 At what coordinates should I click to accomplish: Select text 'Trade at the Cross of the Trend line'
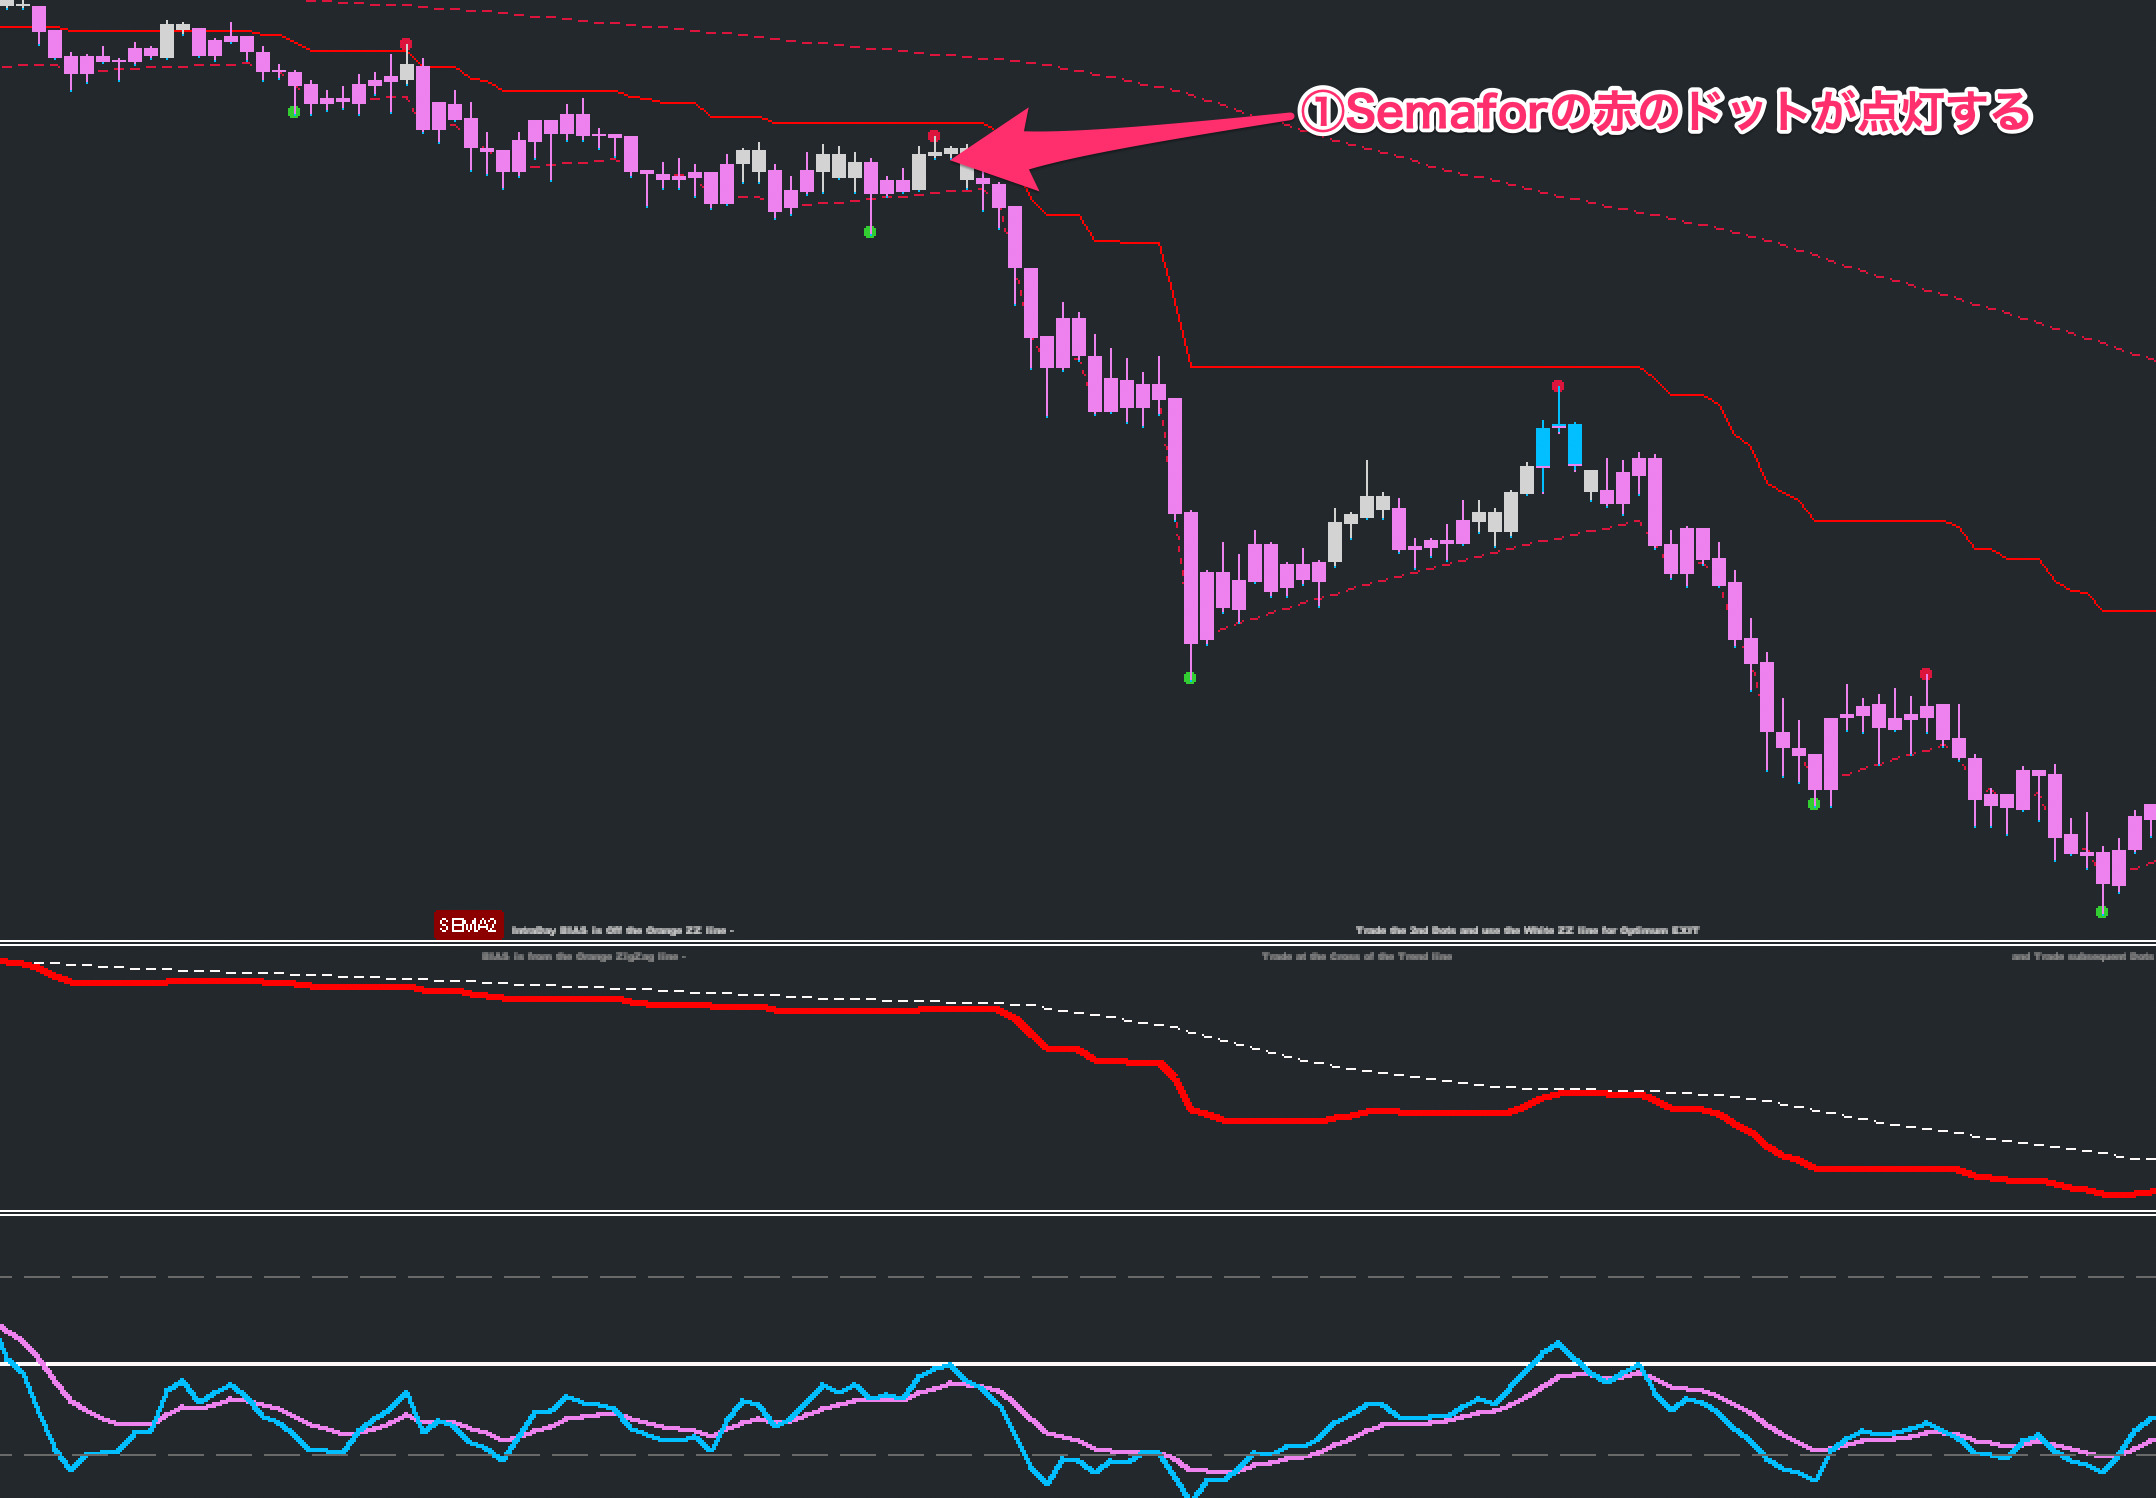[1357, 956]
